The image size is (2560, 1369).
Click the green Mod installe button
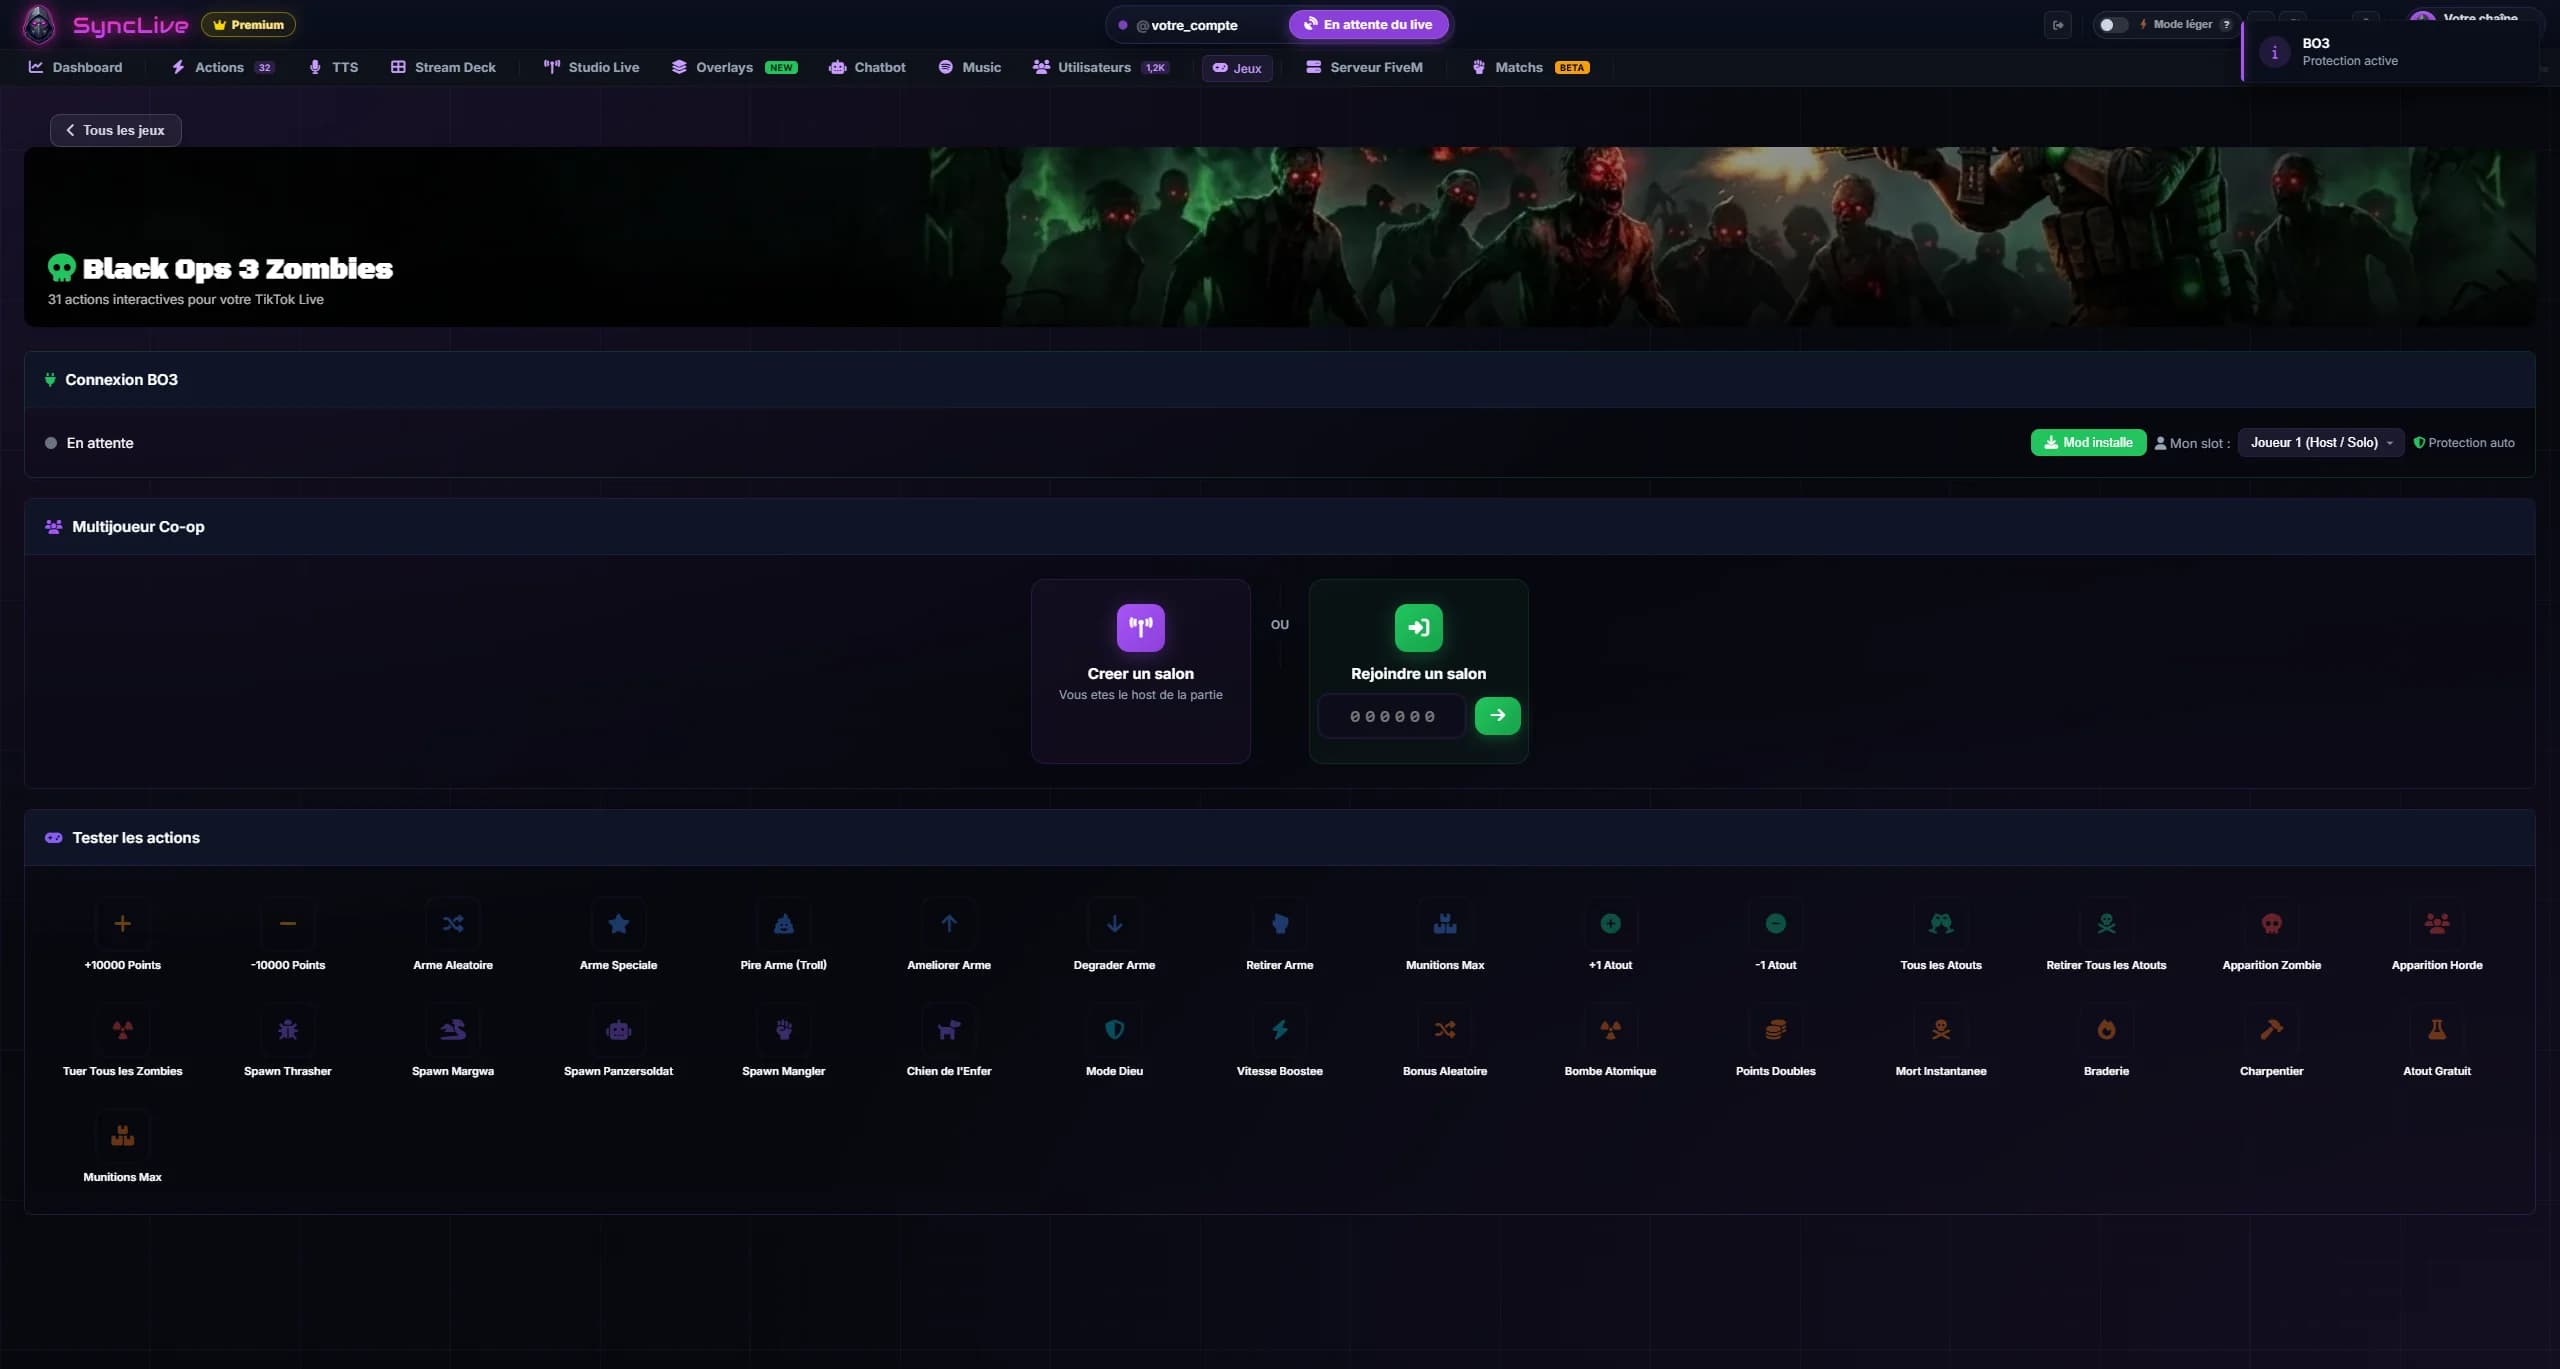(x=2088, y=443)
